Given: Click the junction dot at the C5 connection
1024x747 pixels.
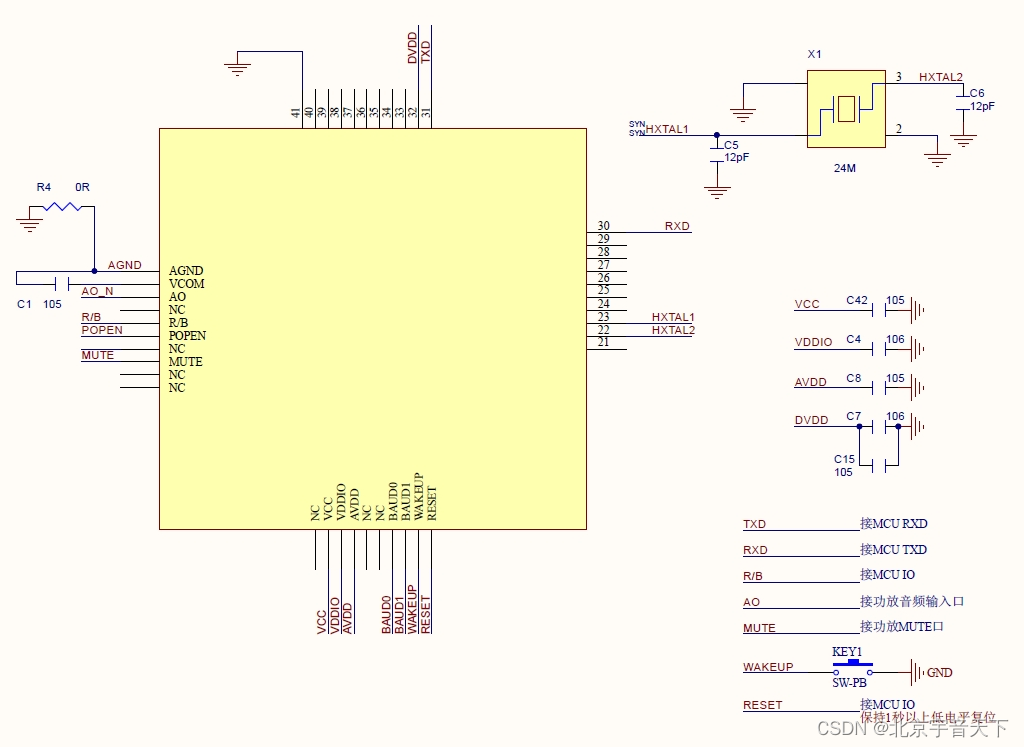Looking at the screenshot, I should 717,135.
